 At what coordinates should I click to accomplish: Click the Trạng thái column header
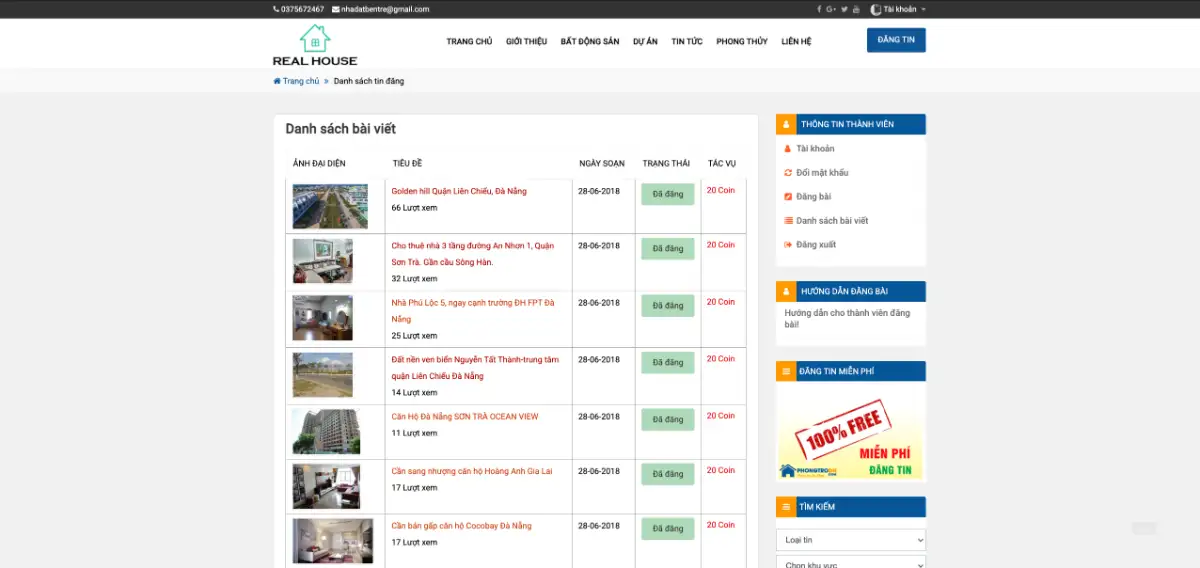[x=666, y=163]
